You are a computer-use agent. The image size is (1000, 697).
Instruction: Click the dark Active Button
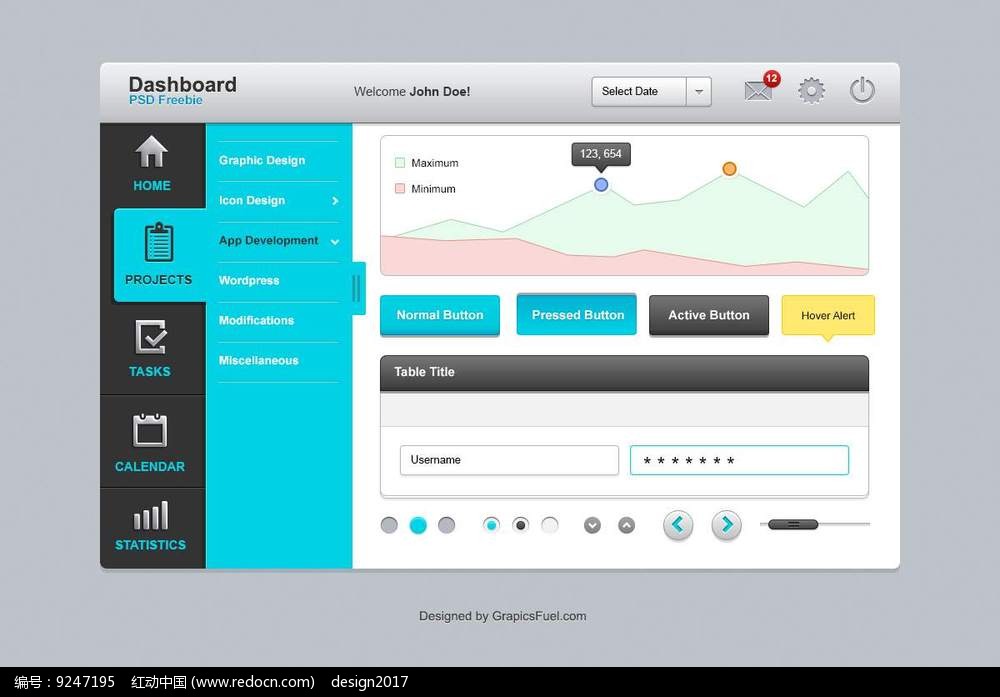[708, 315]
